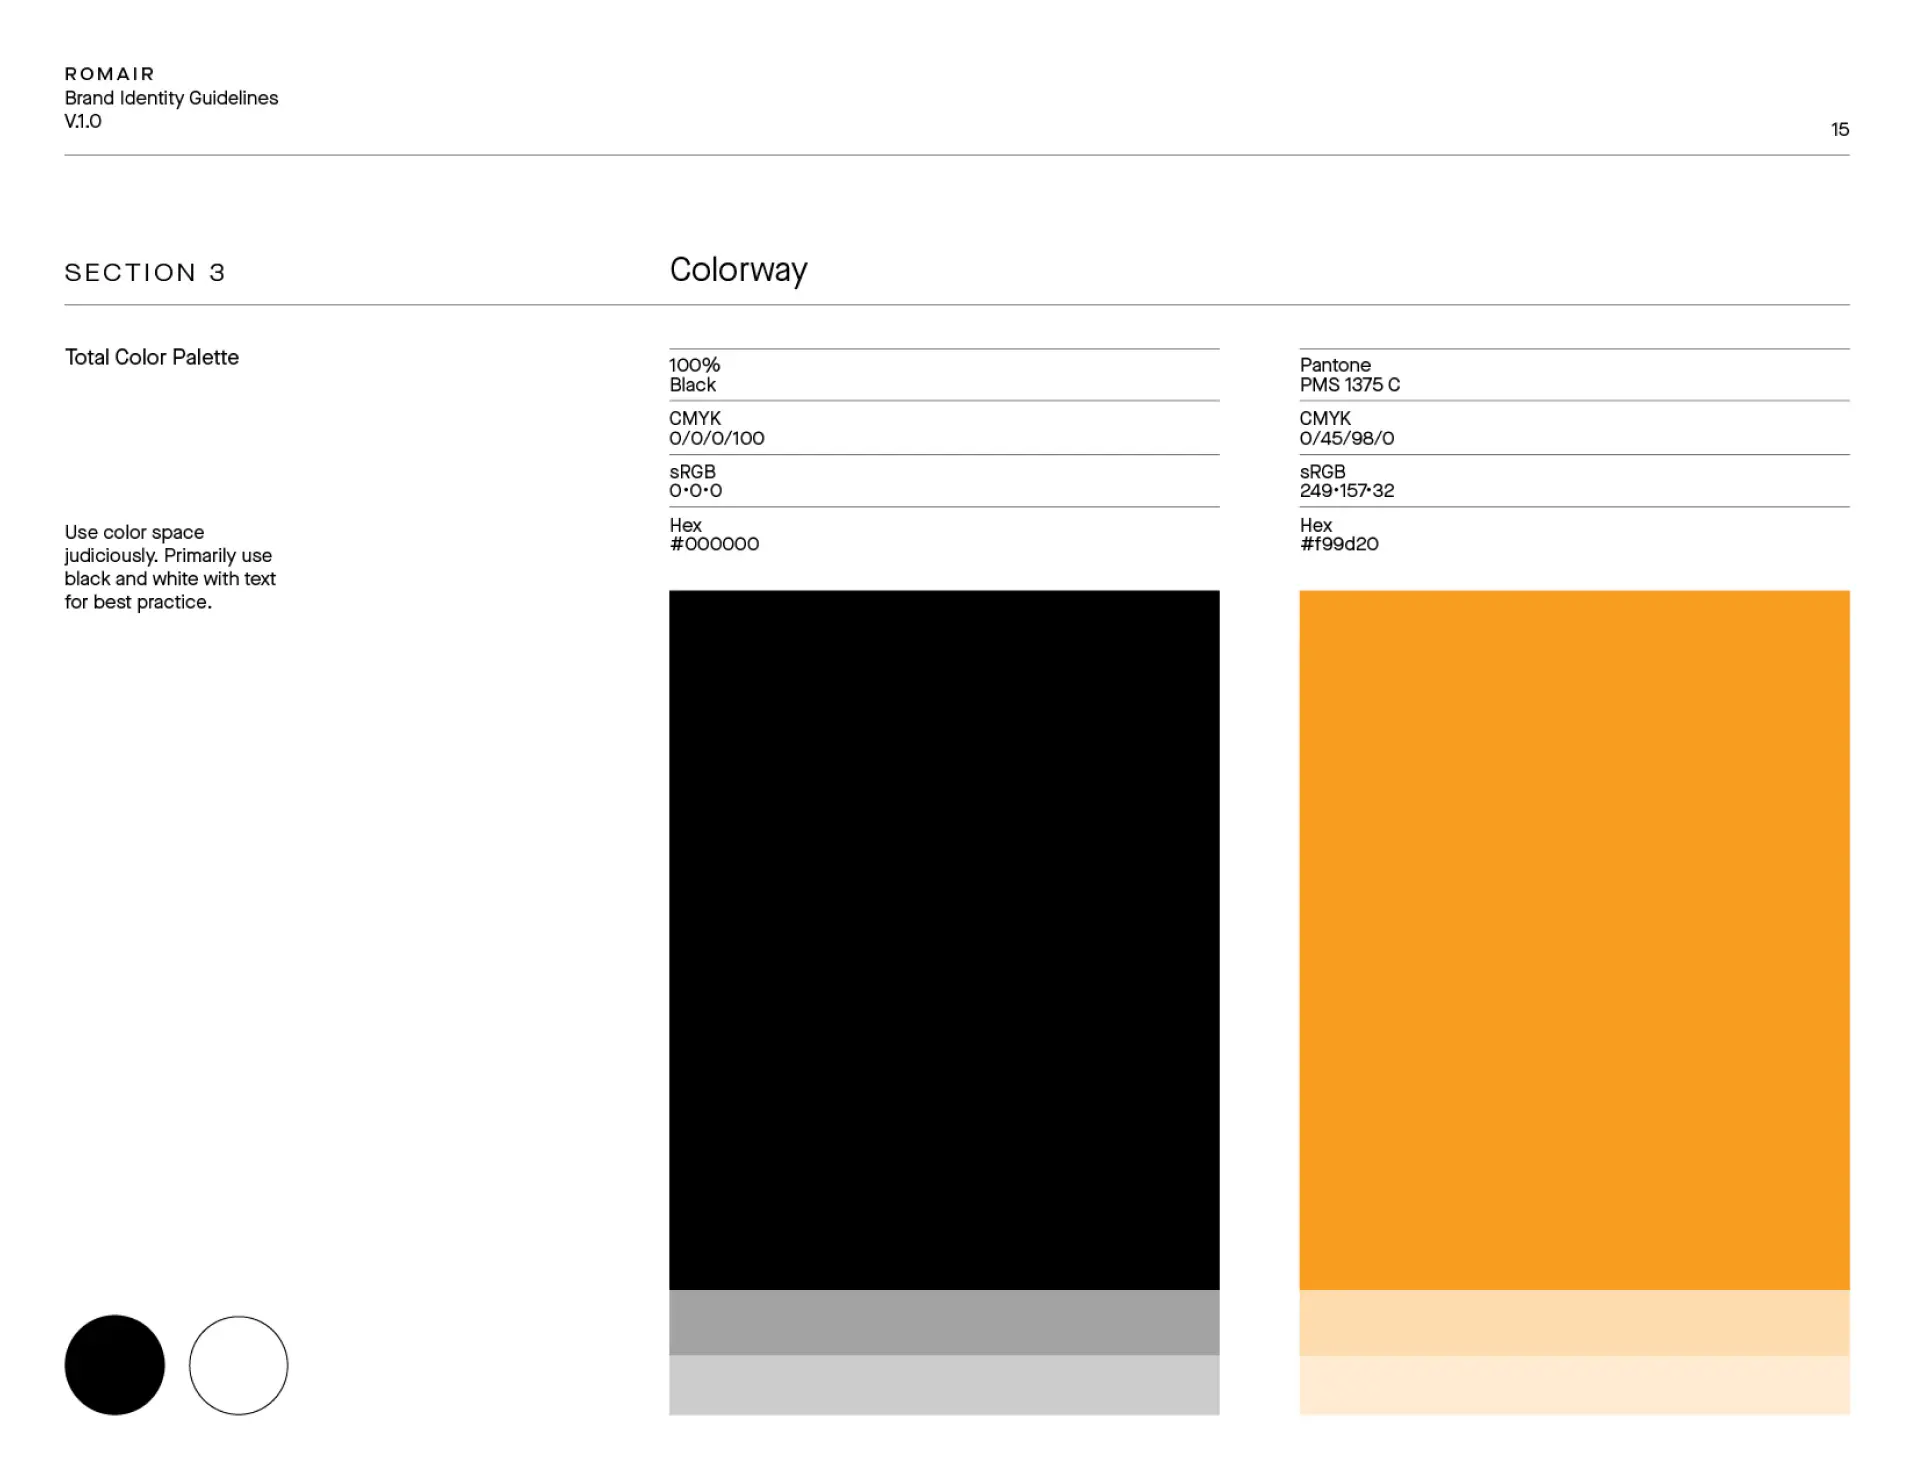The width and height of the screenshot is (1914, 1481).
Task: Select the large orange color swatch
Action: pyautogui.click(x=1573, y=939)
